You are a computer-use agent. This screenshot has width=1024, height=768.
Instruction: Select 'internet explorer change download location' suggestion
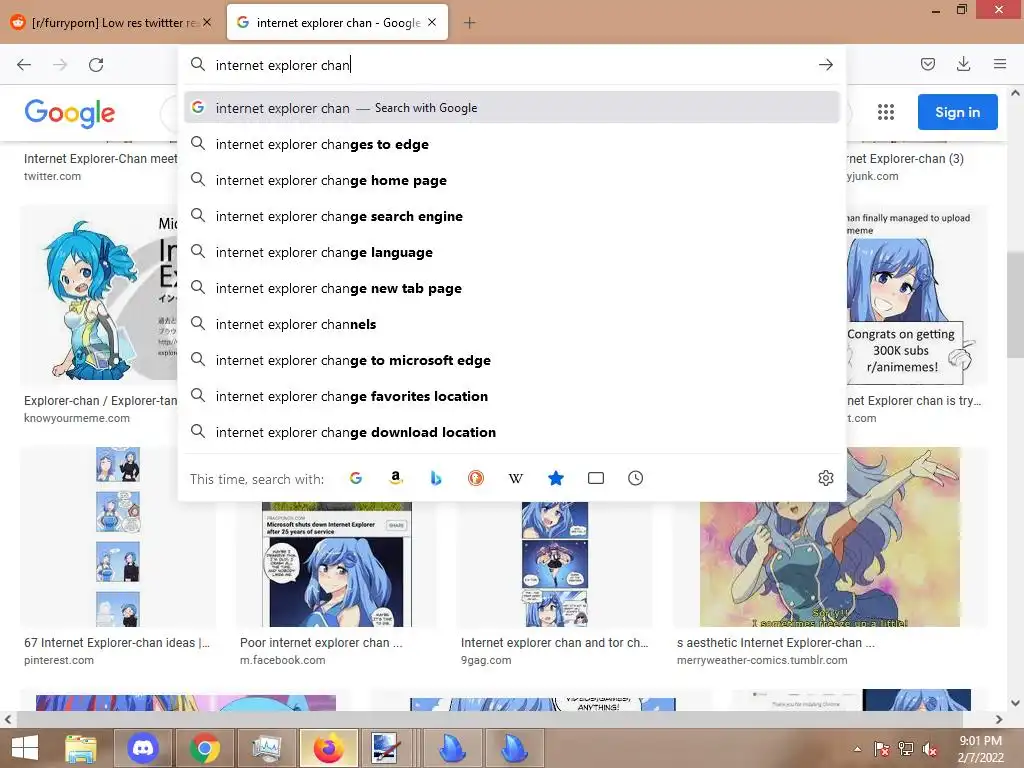click(511, 432)
